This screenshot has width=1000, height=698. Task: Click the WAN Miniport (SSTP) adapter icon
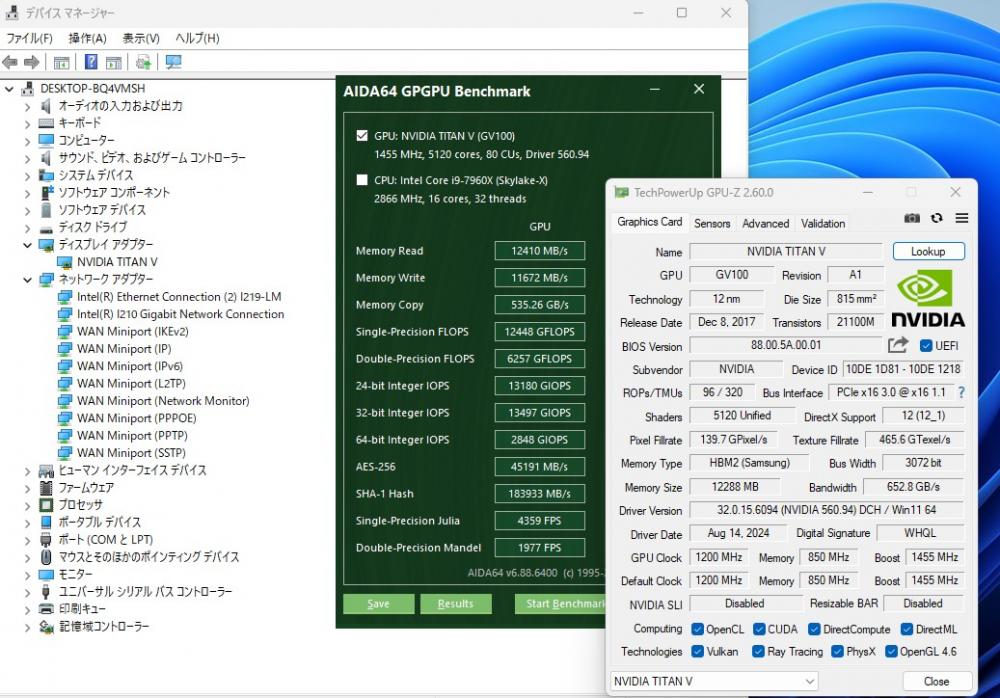click(x=64, y=452)
